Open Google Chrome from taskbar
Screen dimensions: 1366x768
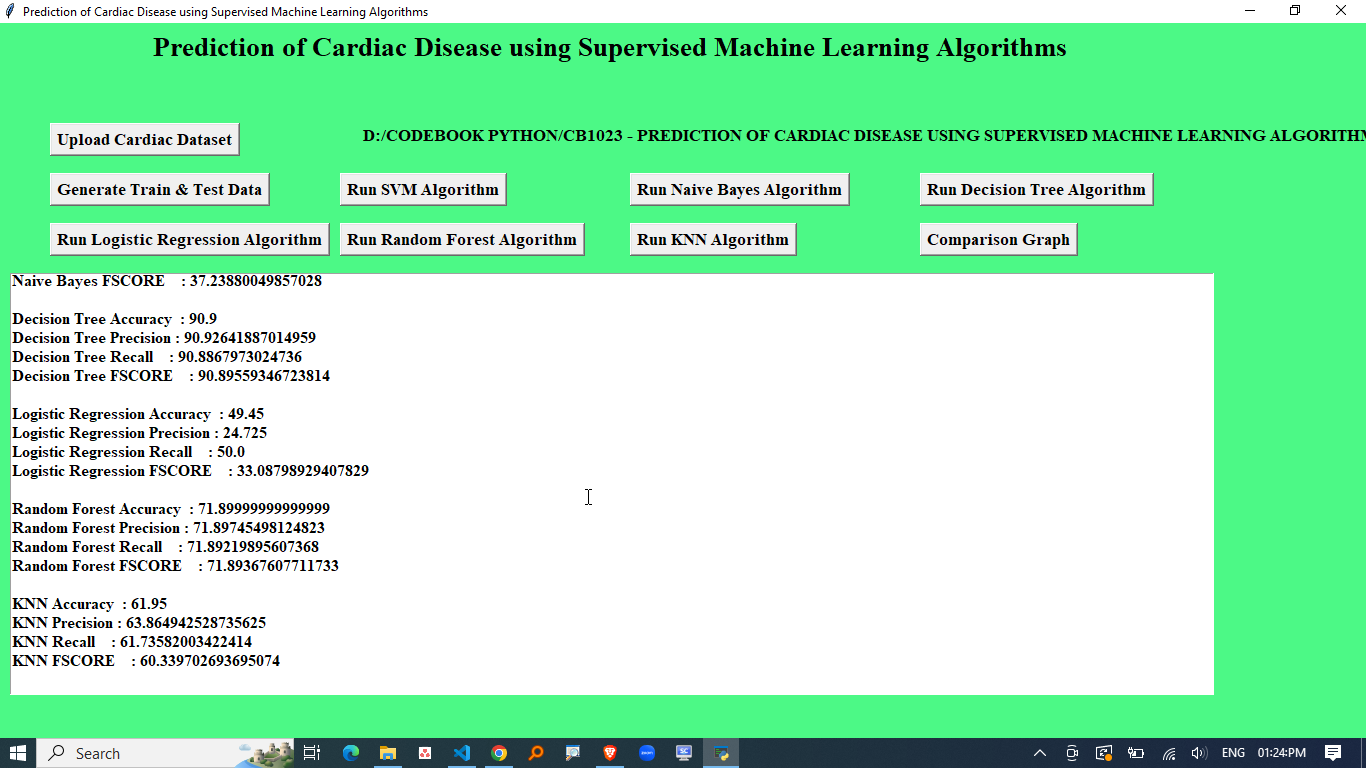pos(499,753)
